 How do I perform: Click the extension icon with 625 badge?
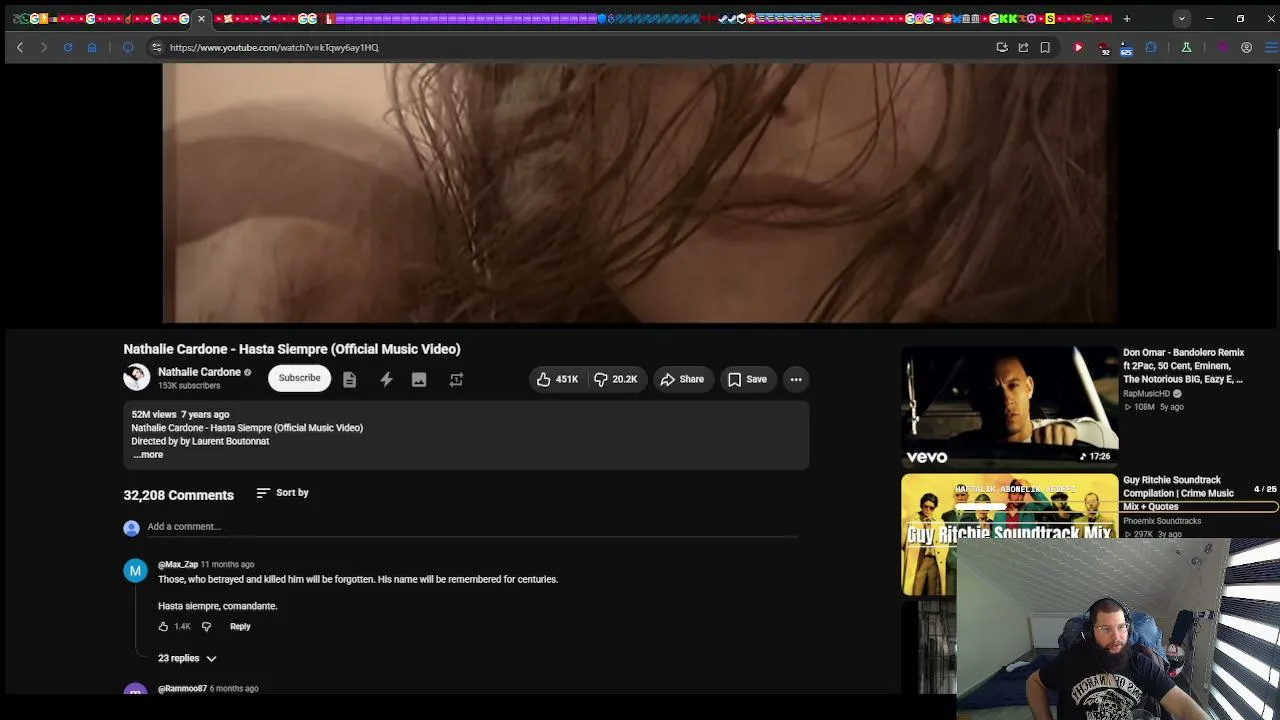coord(1126,47)
